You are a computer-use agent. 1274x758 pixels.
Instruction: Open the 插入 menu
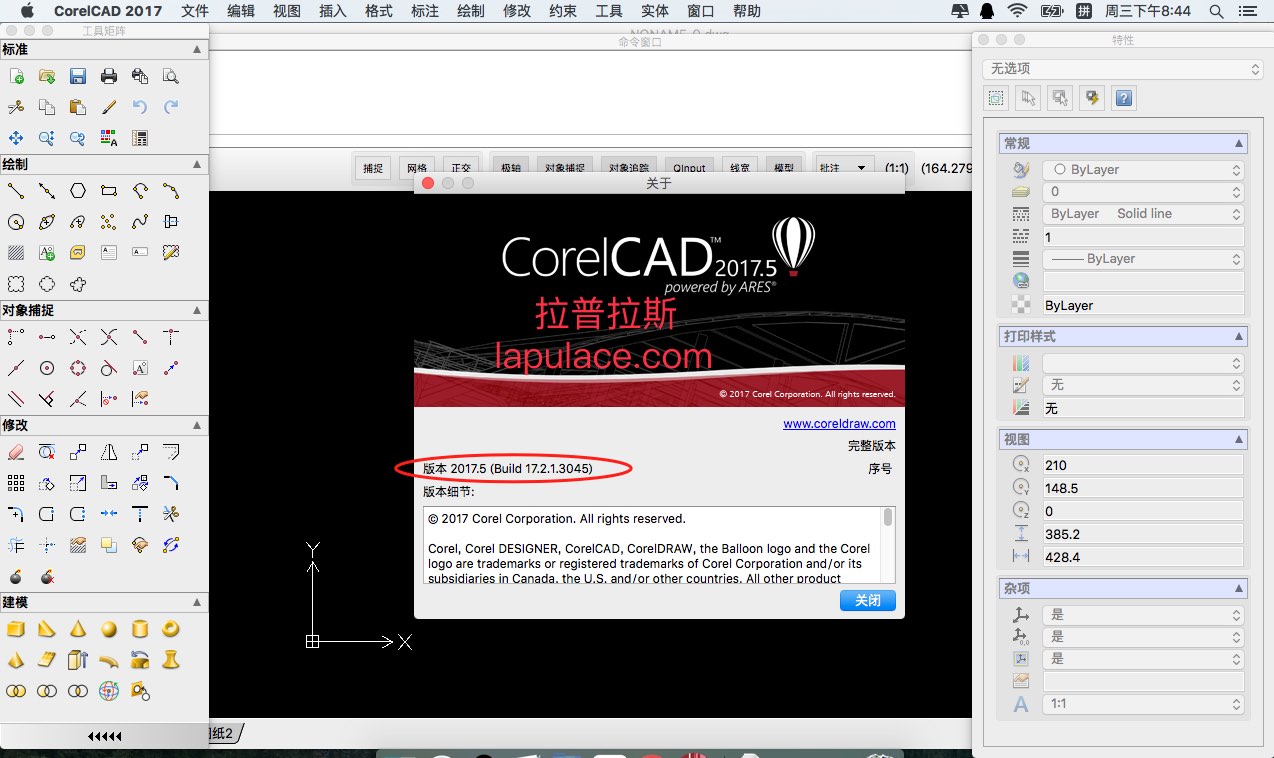(x=333, y=11)
